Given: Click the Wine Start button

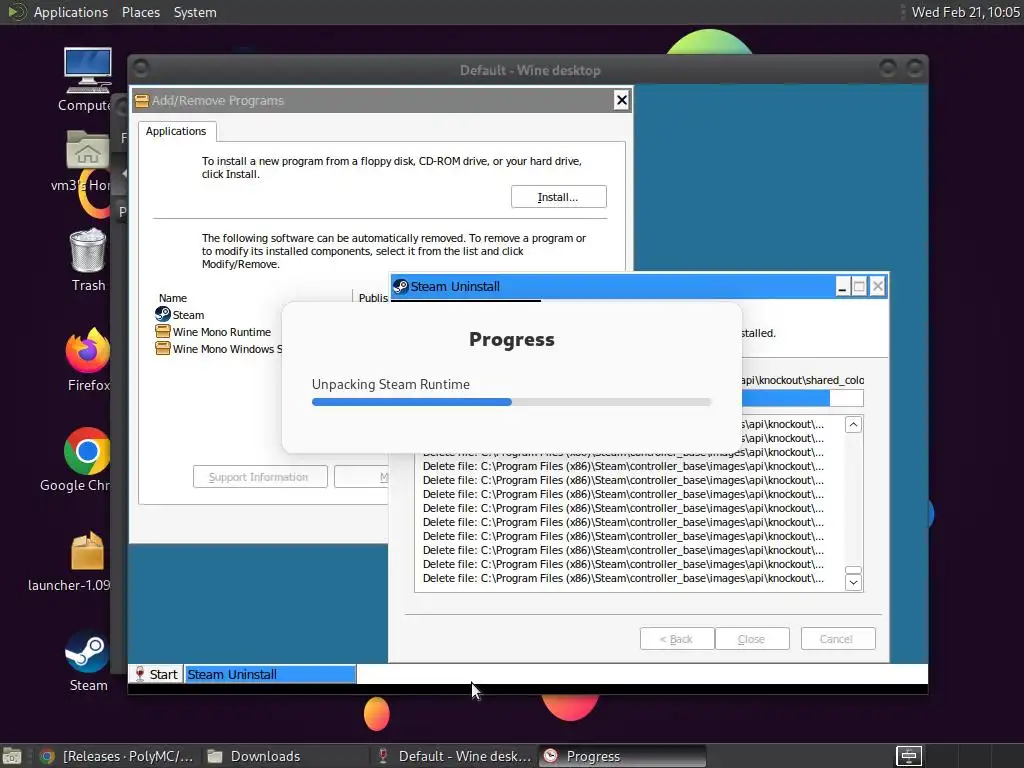Looking at the screenshot, I should [155, 674].
